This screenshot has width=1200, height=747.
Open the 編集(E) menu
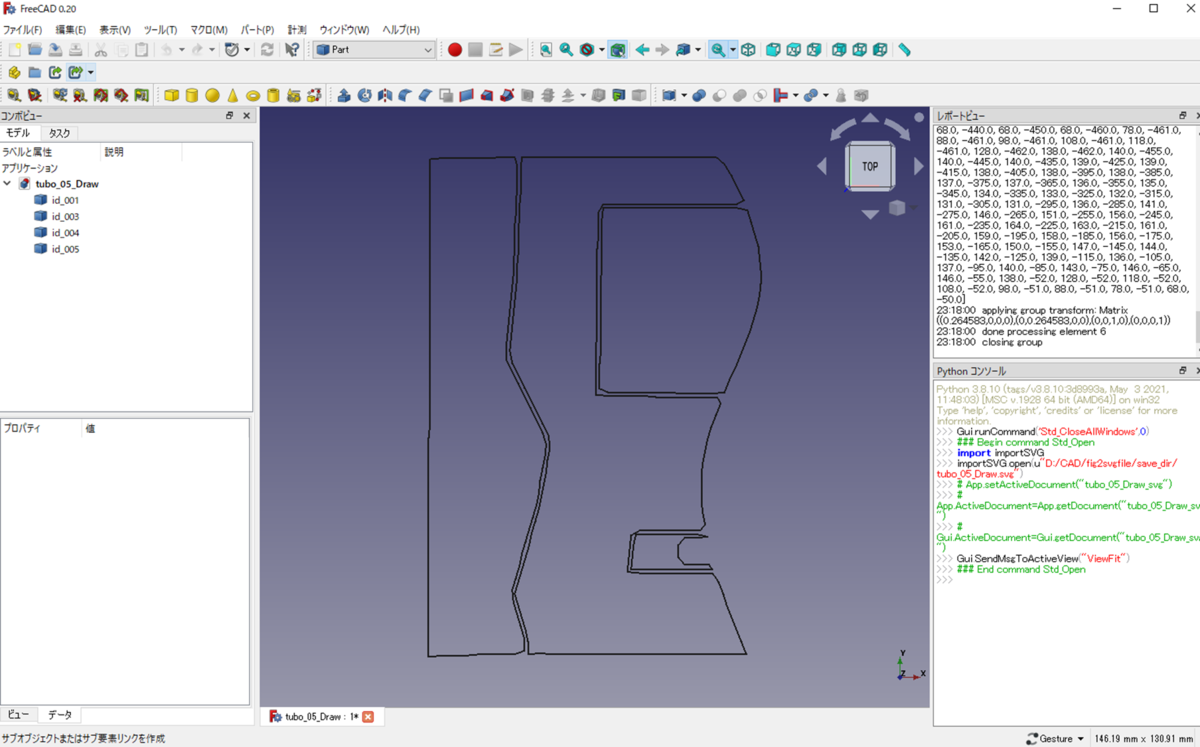(x=70, y=30)
